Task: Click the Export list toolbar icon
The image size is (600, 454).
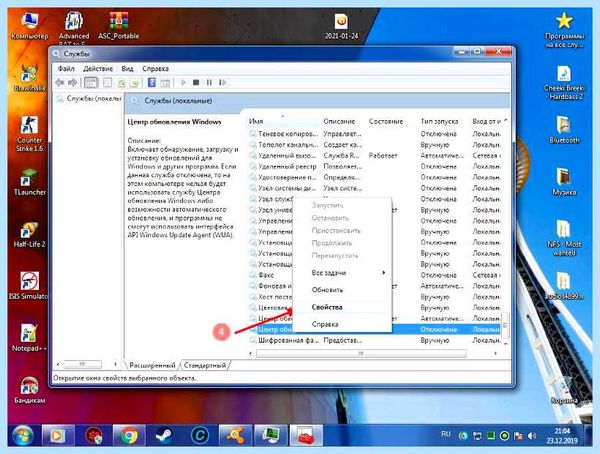Action: coord(135,82)
